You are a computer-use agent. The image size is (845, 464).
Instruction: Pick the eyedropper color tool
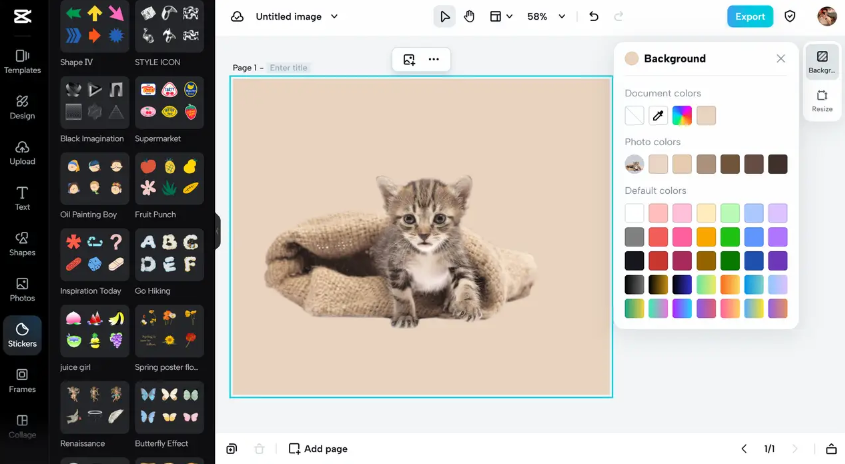(x=658, y=116)
